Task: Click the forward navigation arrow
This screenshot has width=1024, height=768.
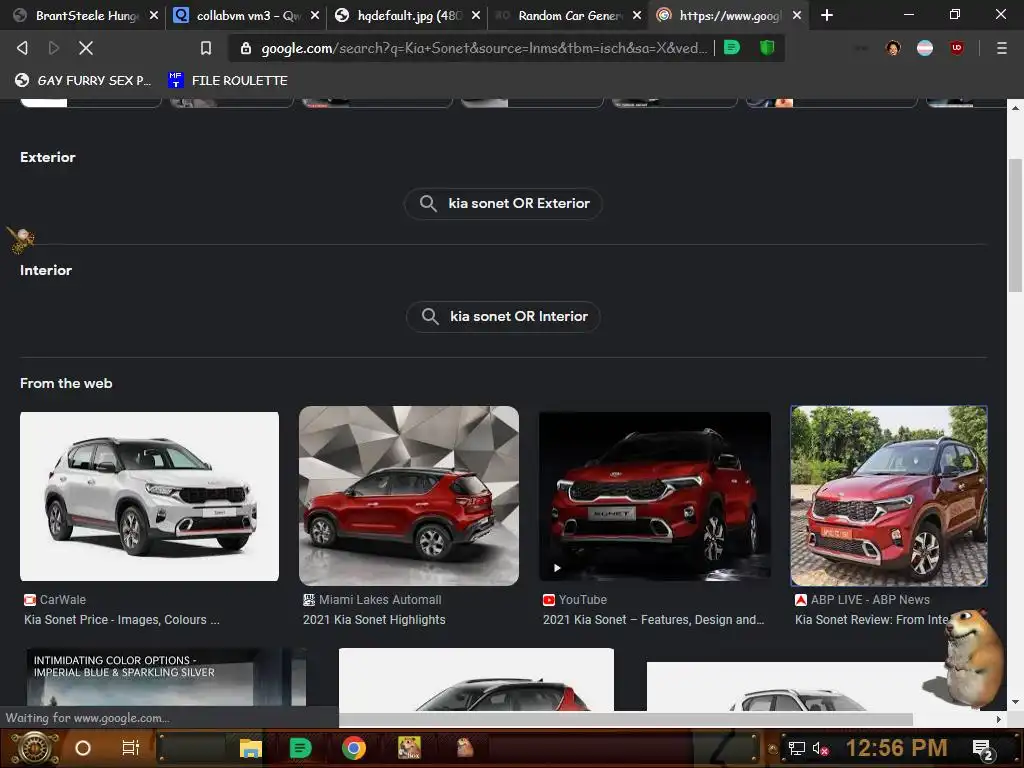Action: tap(54, 48)
